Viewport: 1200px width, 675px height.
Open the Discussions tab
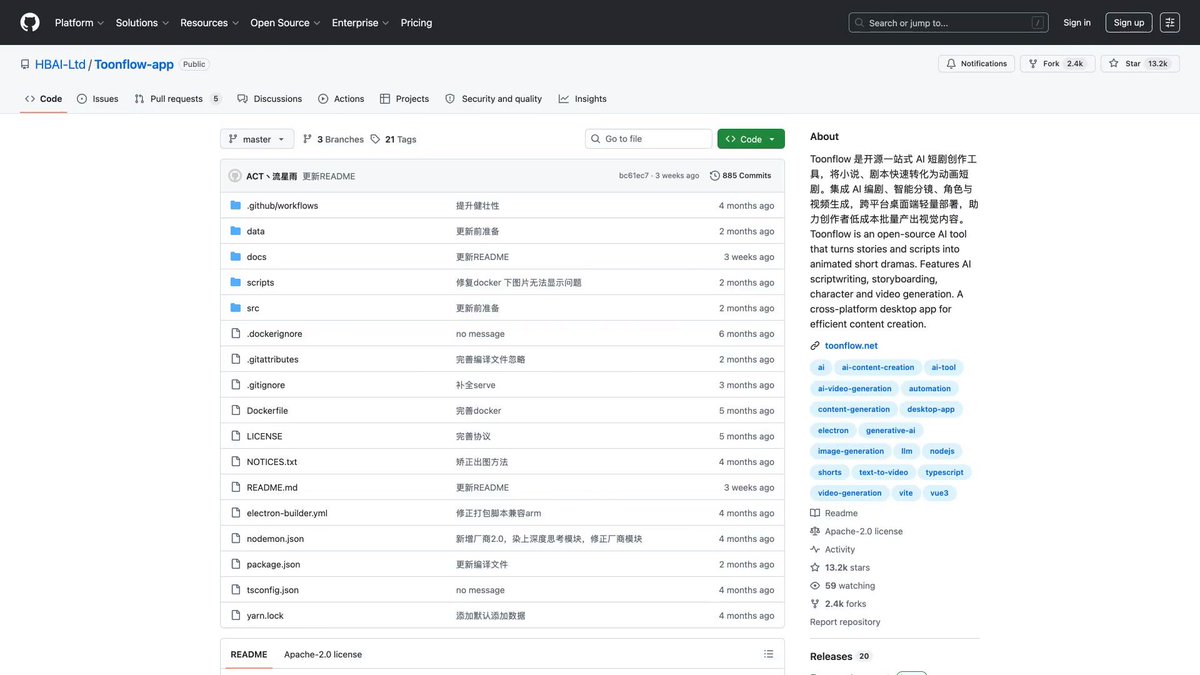[270, 99]
